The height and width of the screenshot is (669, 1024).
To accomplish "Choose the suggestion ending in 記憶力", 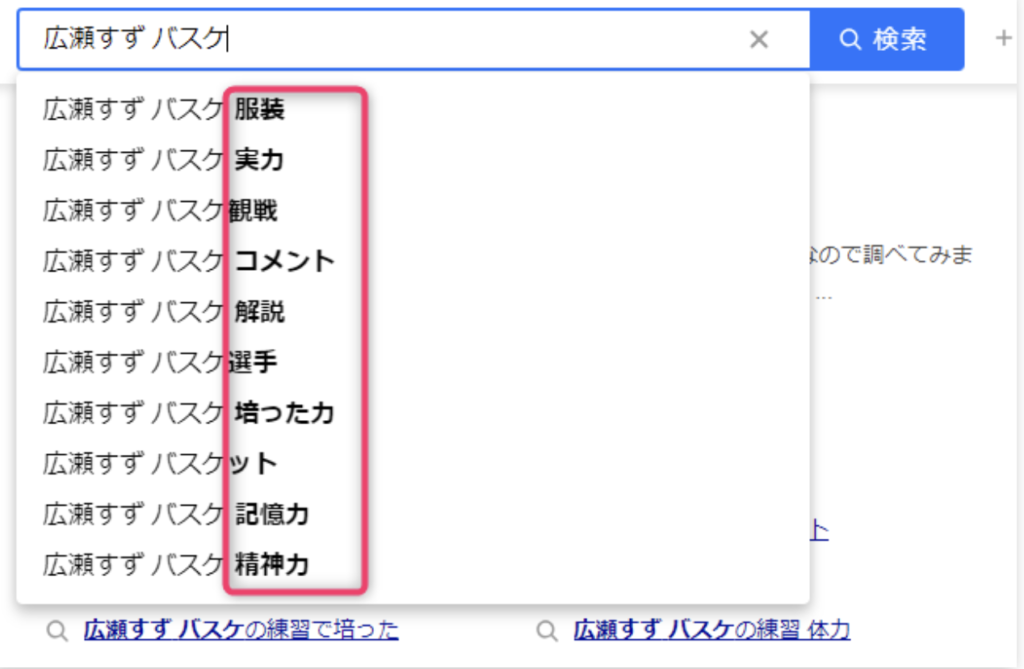I will click(x=176, y=514).
